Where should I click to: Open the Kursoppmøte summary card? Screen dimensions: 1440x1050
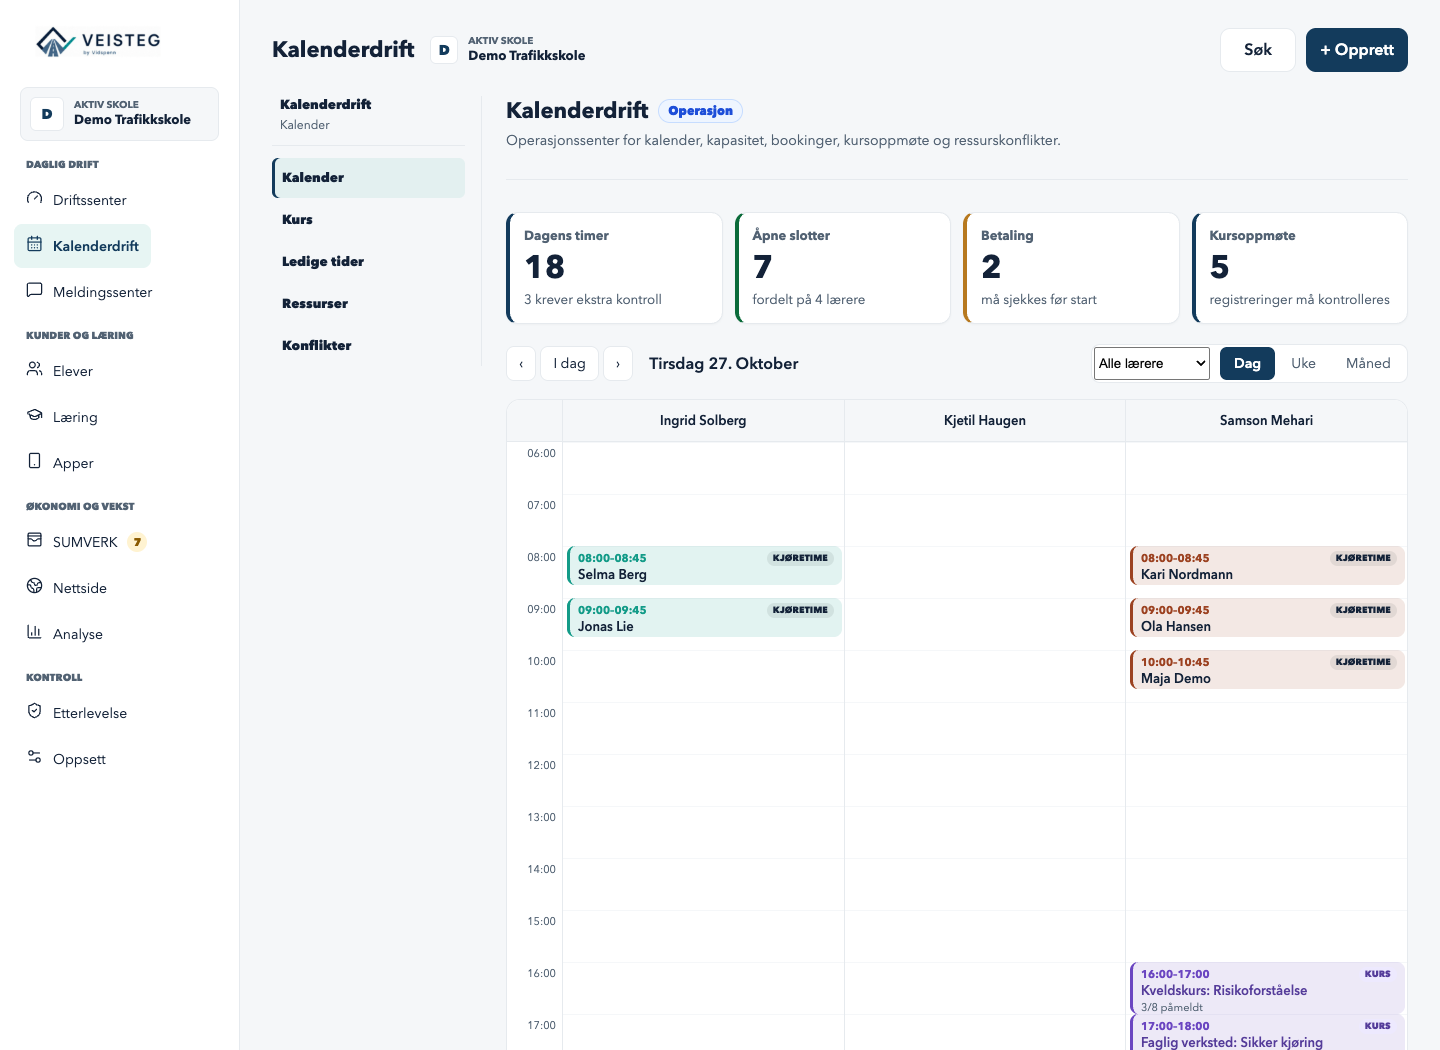click(x=1300, y=268)
